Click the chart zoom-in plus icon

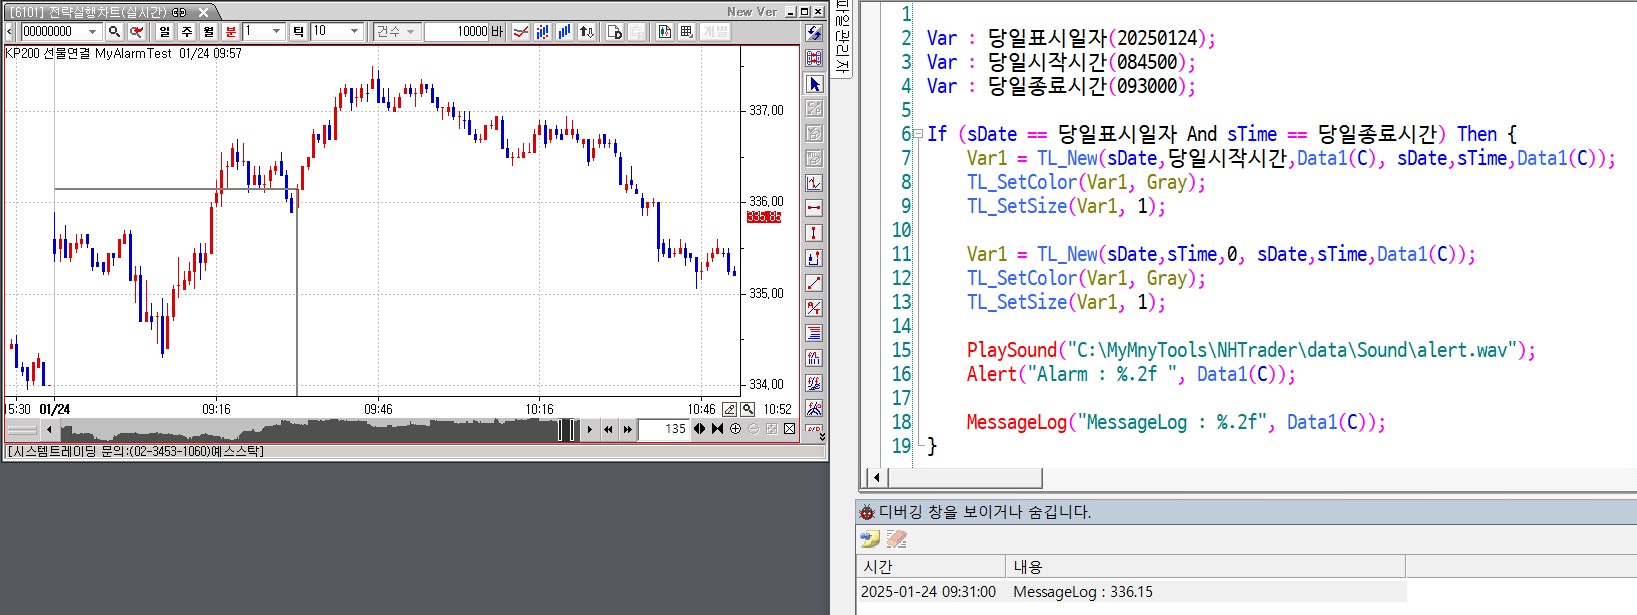[736, 429]
